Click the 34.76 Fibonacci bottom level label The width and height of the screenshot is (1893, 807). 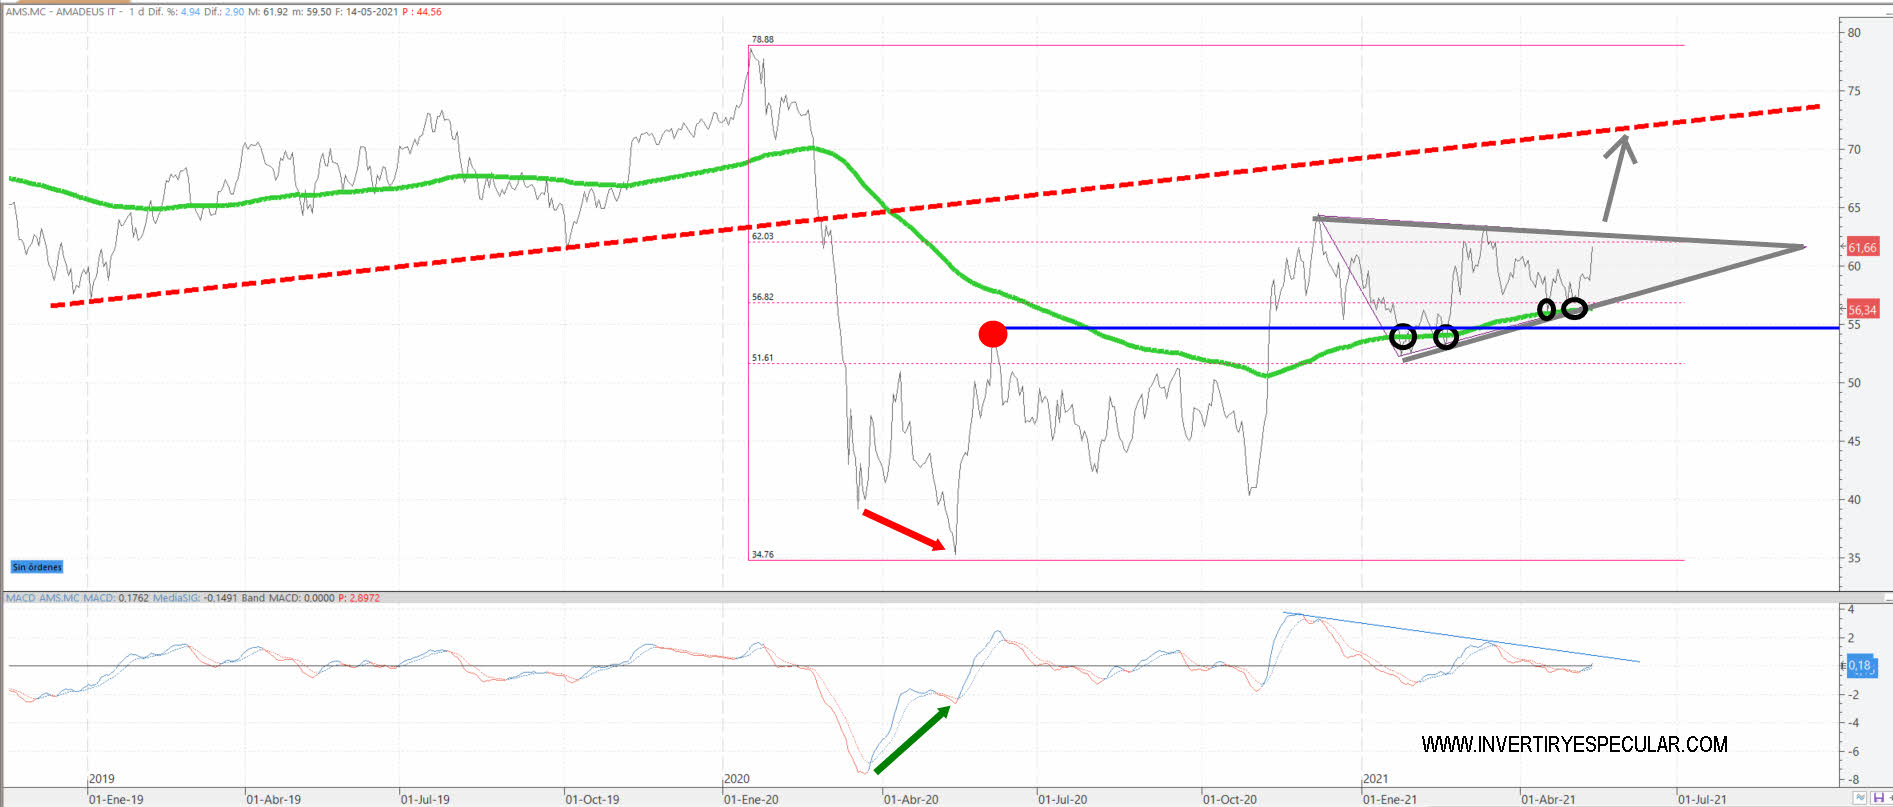coord(762,554)
